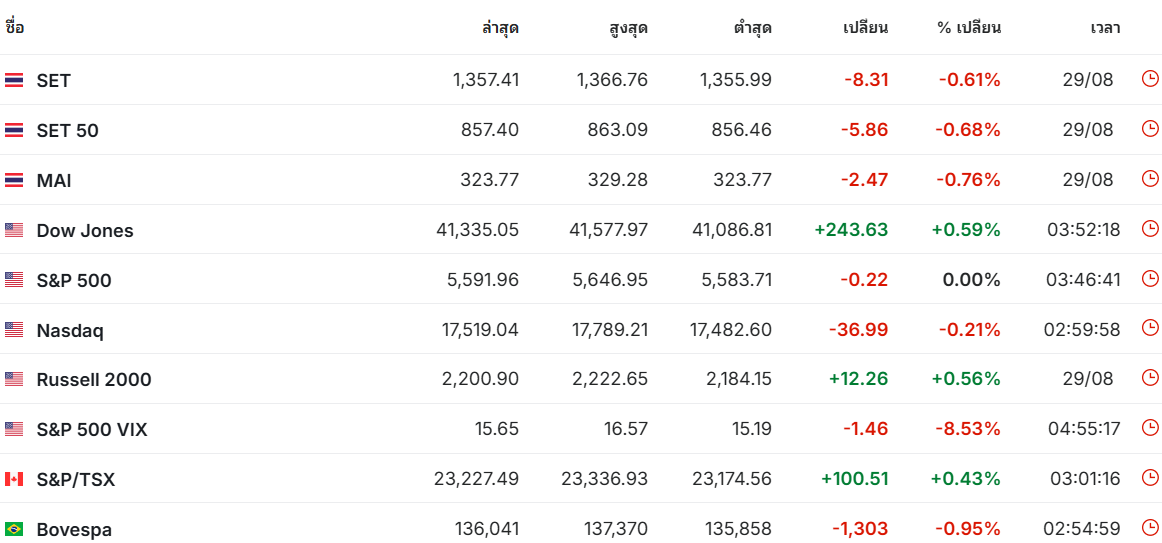The height and width of the screenshot is (543, 1162).
Task: Click the Thai flag beside SET 50
Action: (14, 130)
